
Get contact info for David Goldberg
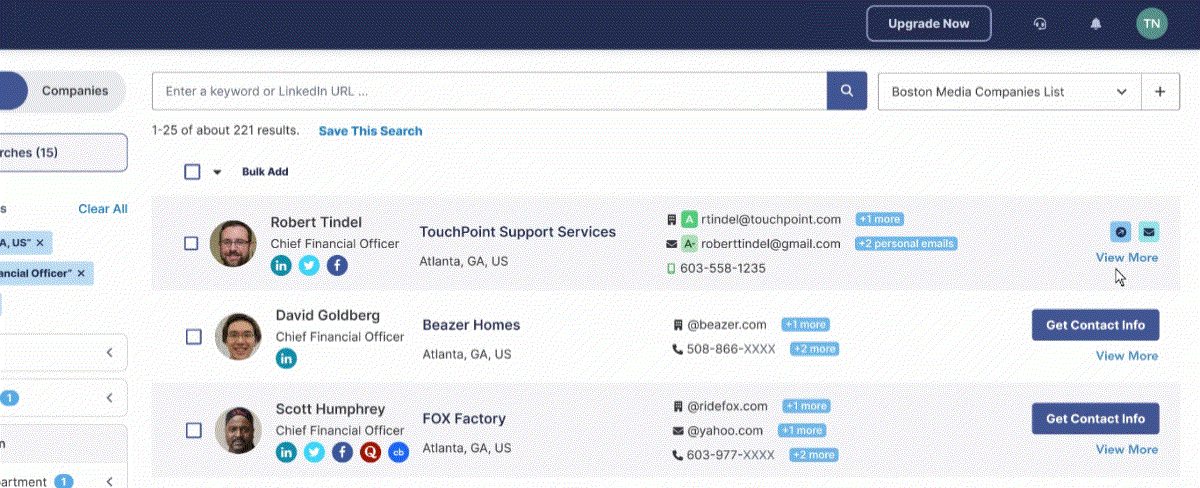pyautogui.click(x=1095, y=325)
